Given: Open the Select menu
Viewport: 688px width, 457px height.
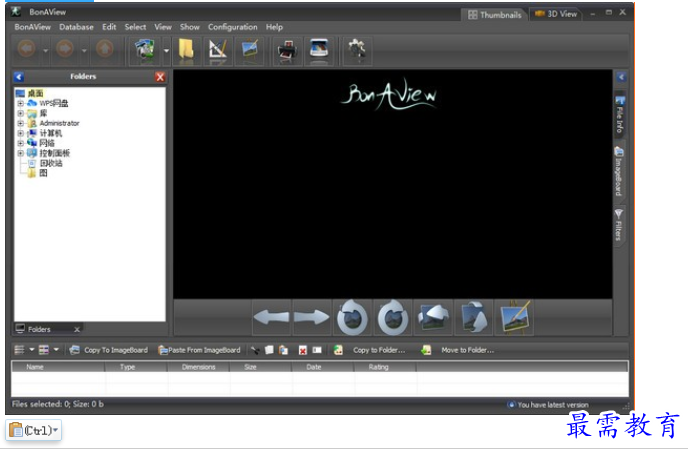Looking at the screenshot, I should click(x=135, y=27).
